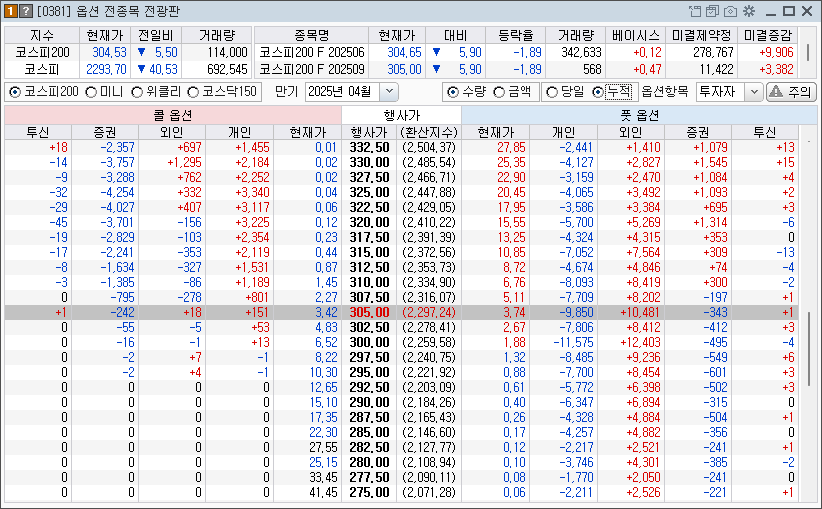Image resolution: width=822 pixels, height=509 pixels.
Task: Click call side 투신 column header
Action: tap(38, 132)
